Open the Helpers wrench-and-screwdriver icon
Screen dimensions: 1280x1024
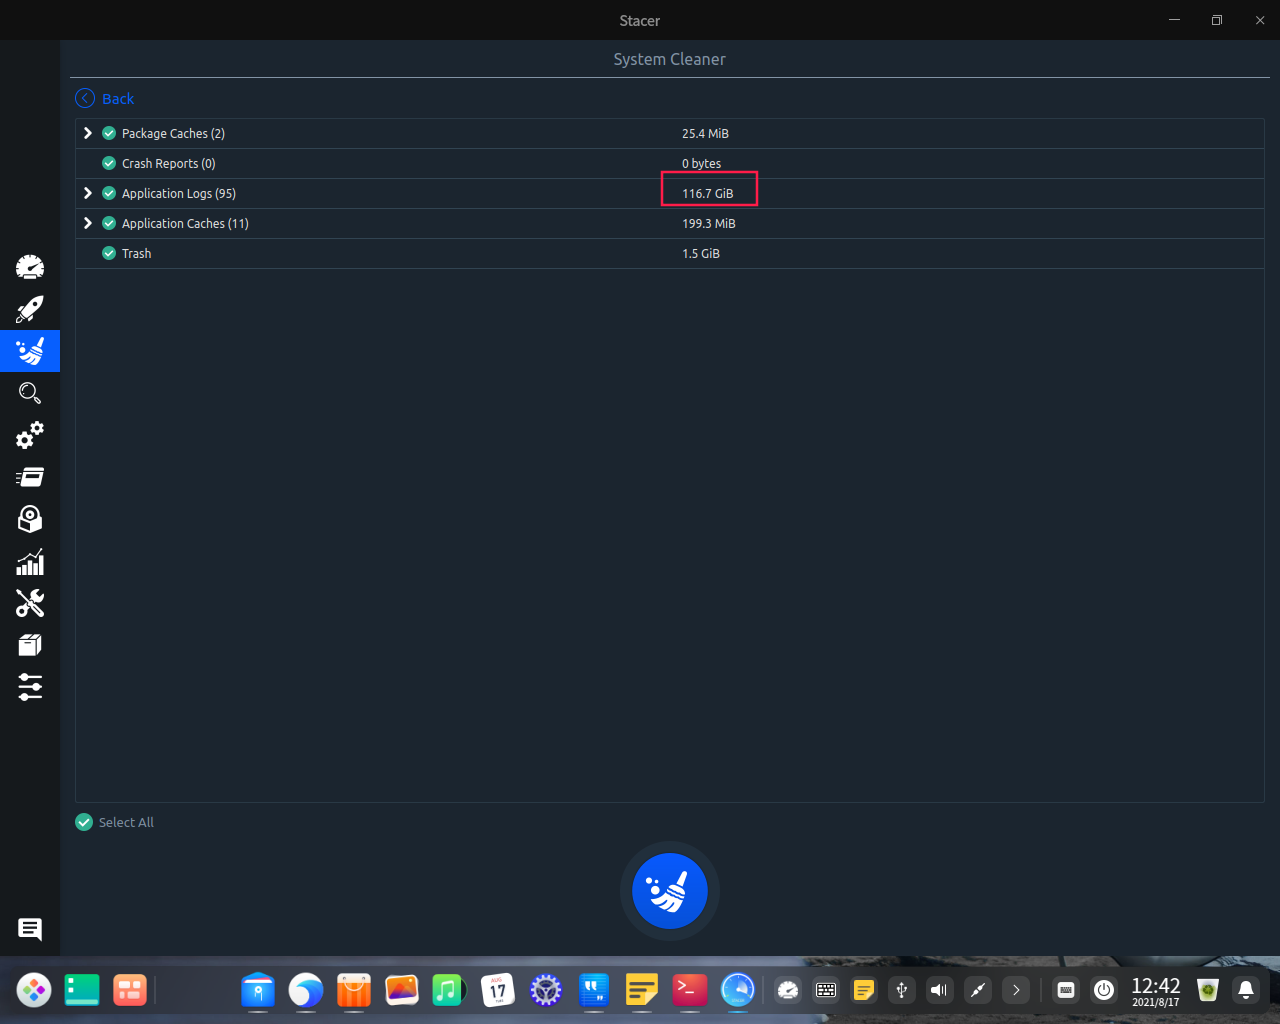[x=30, y=603]
